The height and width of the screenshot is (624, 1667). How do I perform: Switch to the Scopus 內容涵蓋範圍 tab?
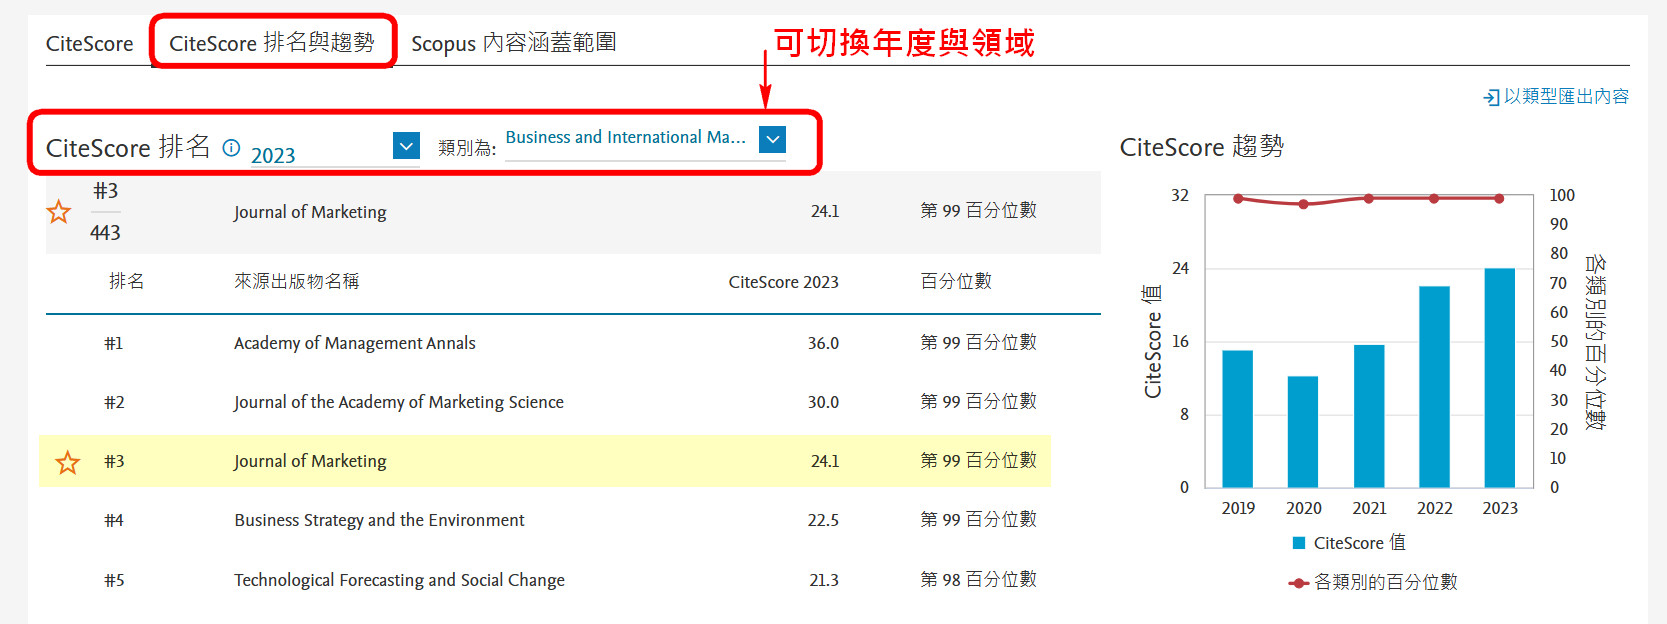(514, 43)
